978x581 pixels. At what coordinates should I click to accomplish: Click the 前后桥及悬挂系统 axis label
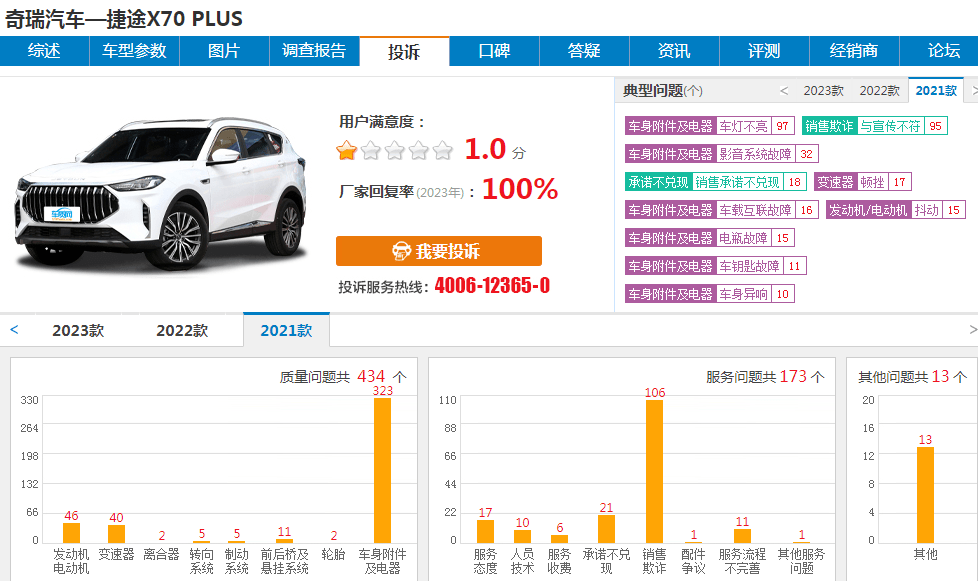coord(284,561)
